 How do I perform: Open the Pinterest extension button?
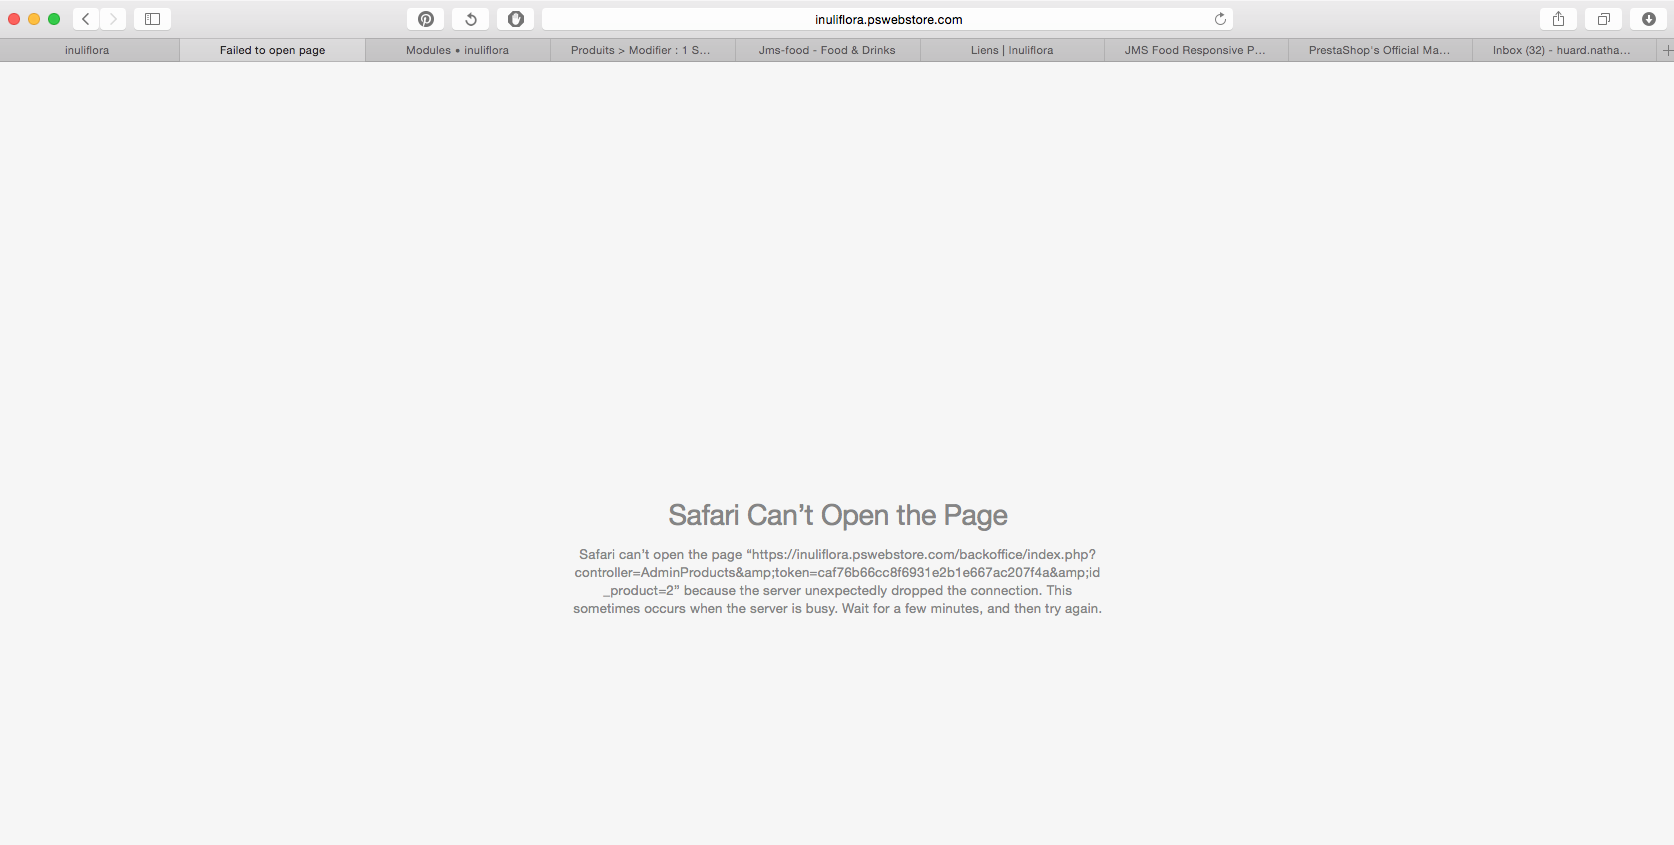[x=425, y=19]
